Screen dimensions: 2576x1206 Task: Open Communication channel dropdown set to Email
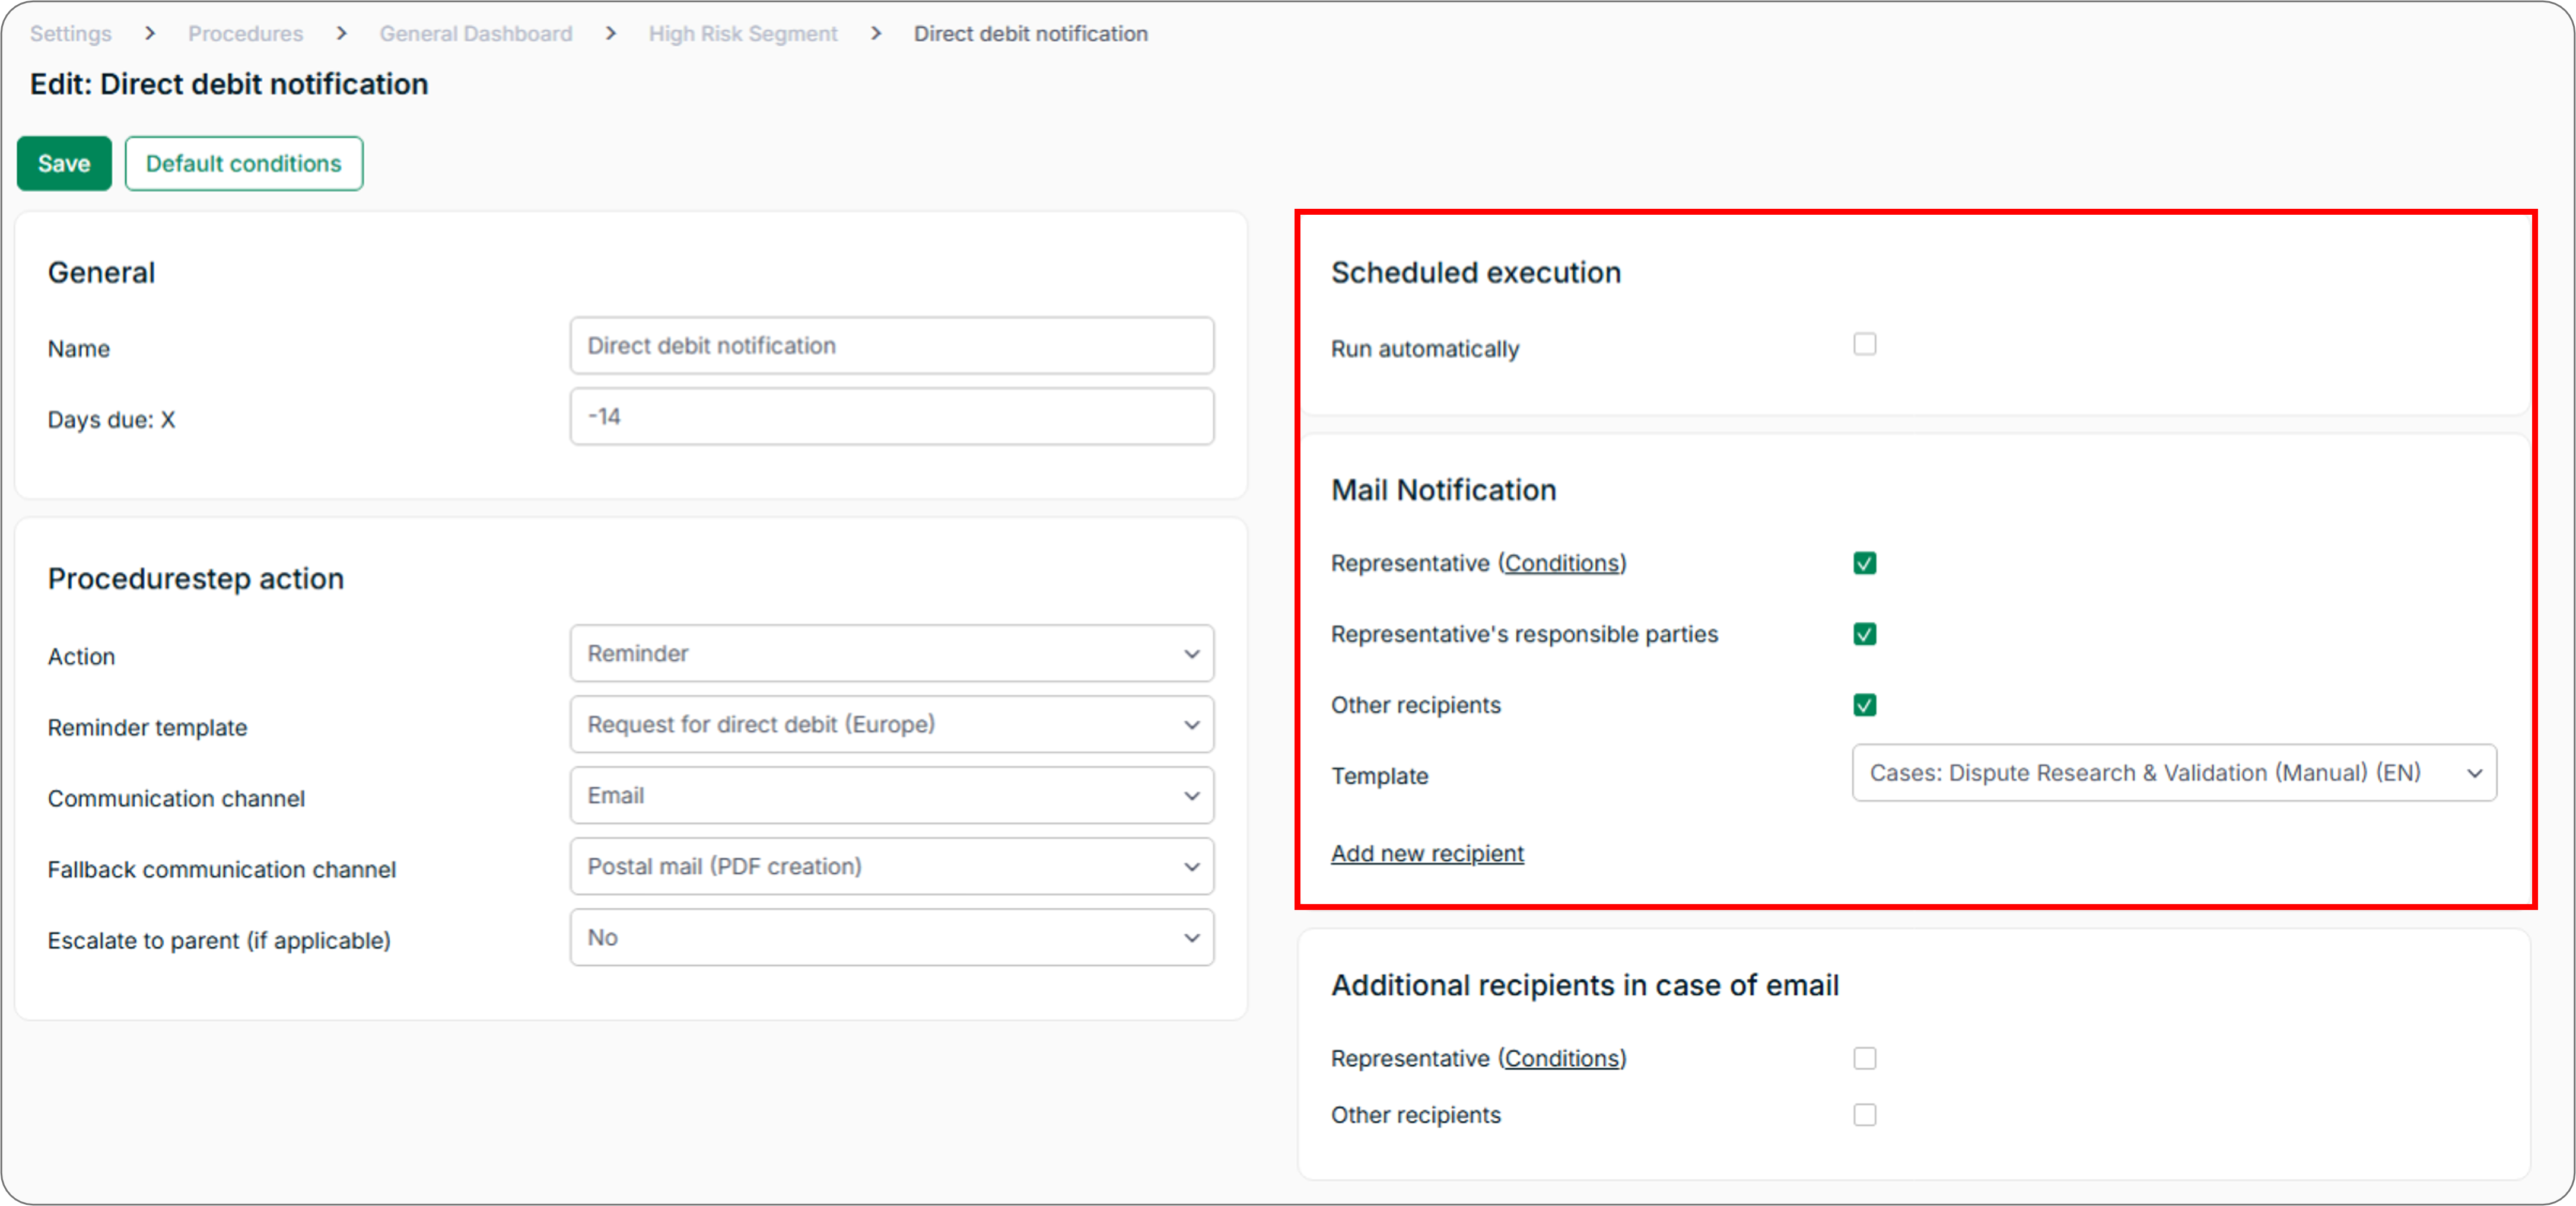[x=891, y=796]
